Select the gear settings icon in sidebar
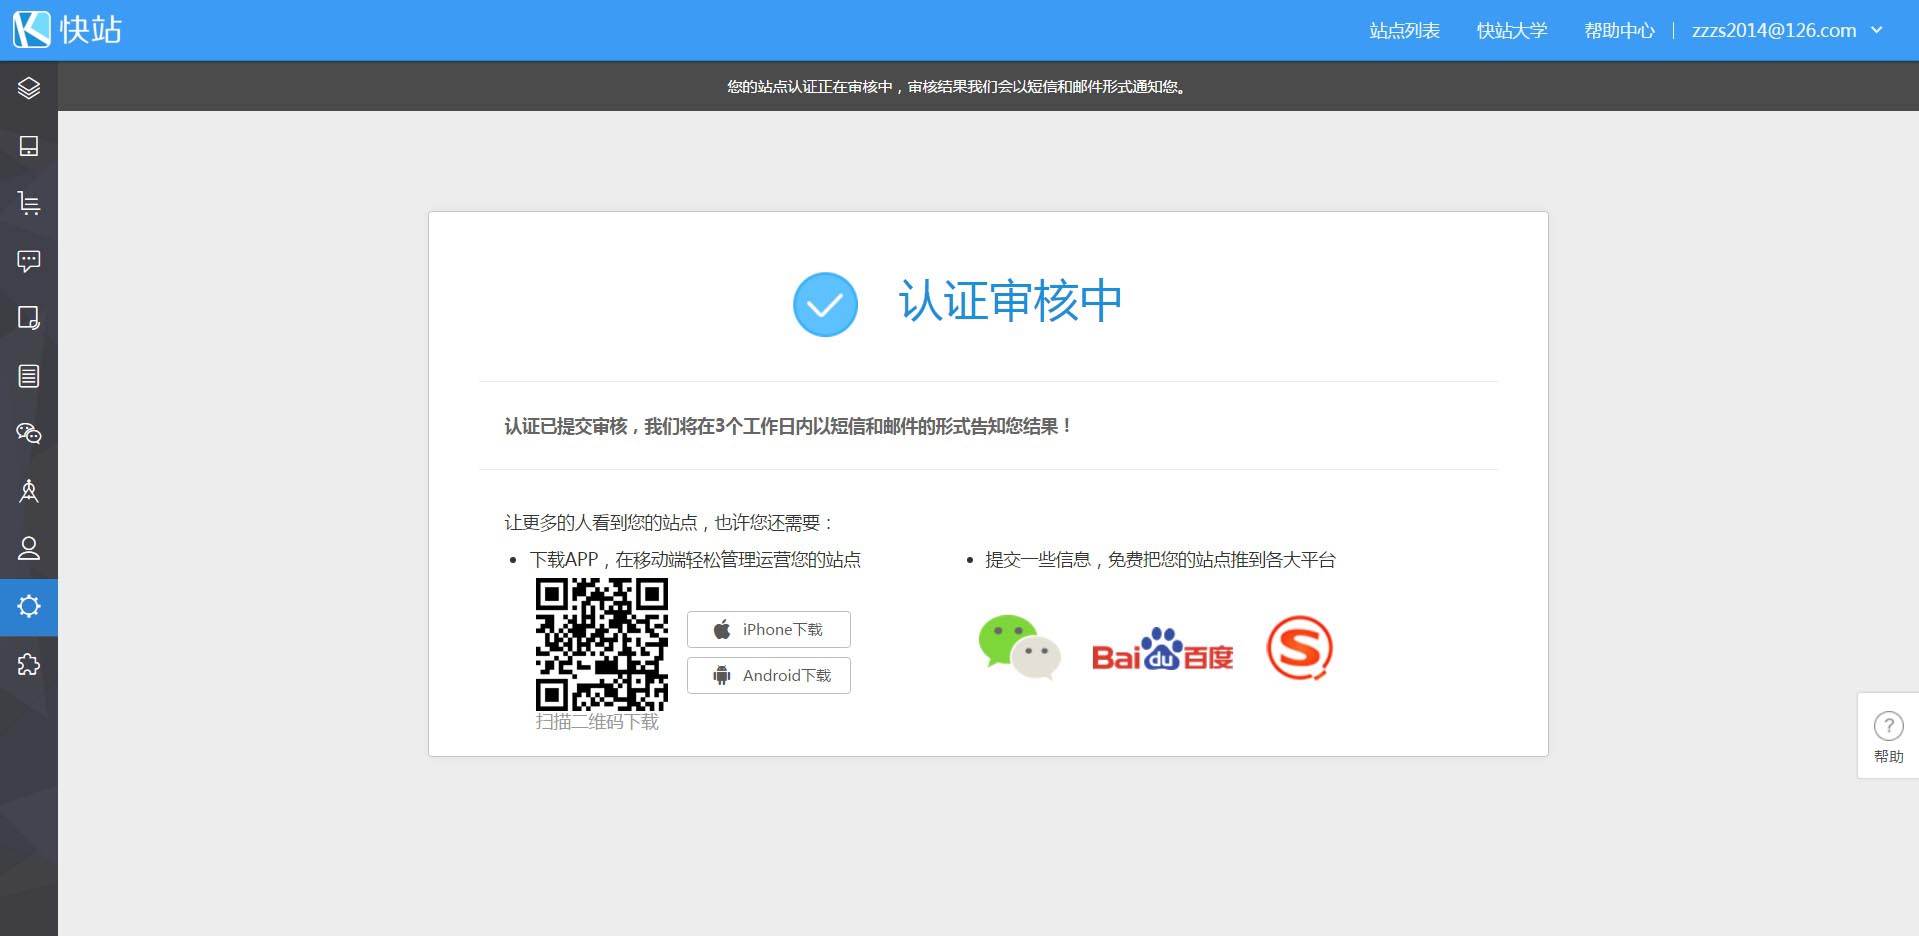The height and width of the screenshot is (936, 1919). 29,606
